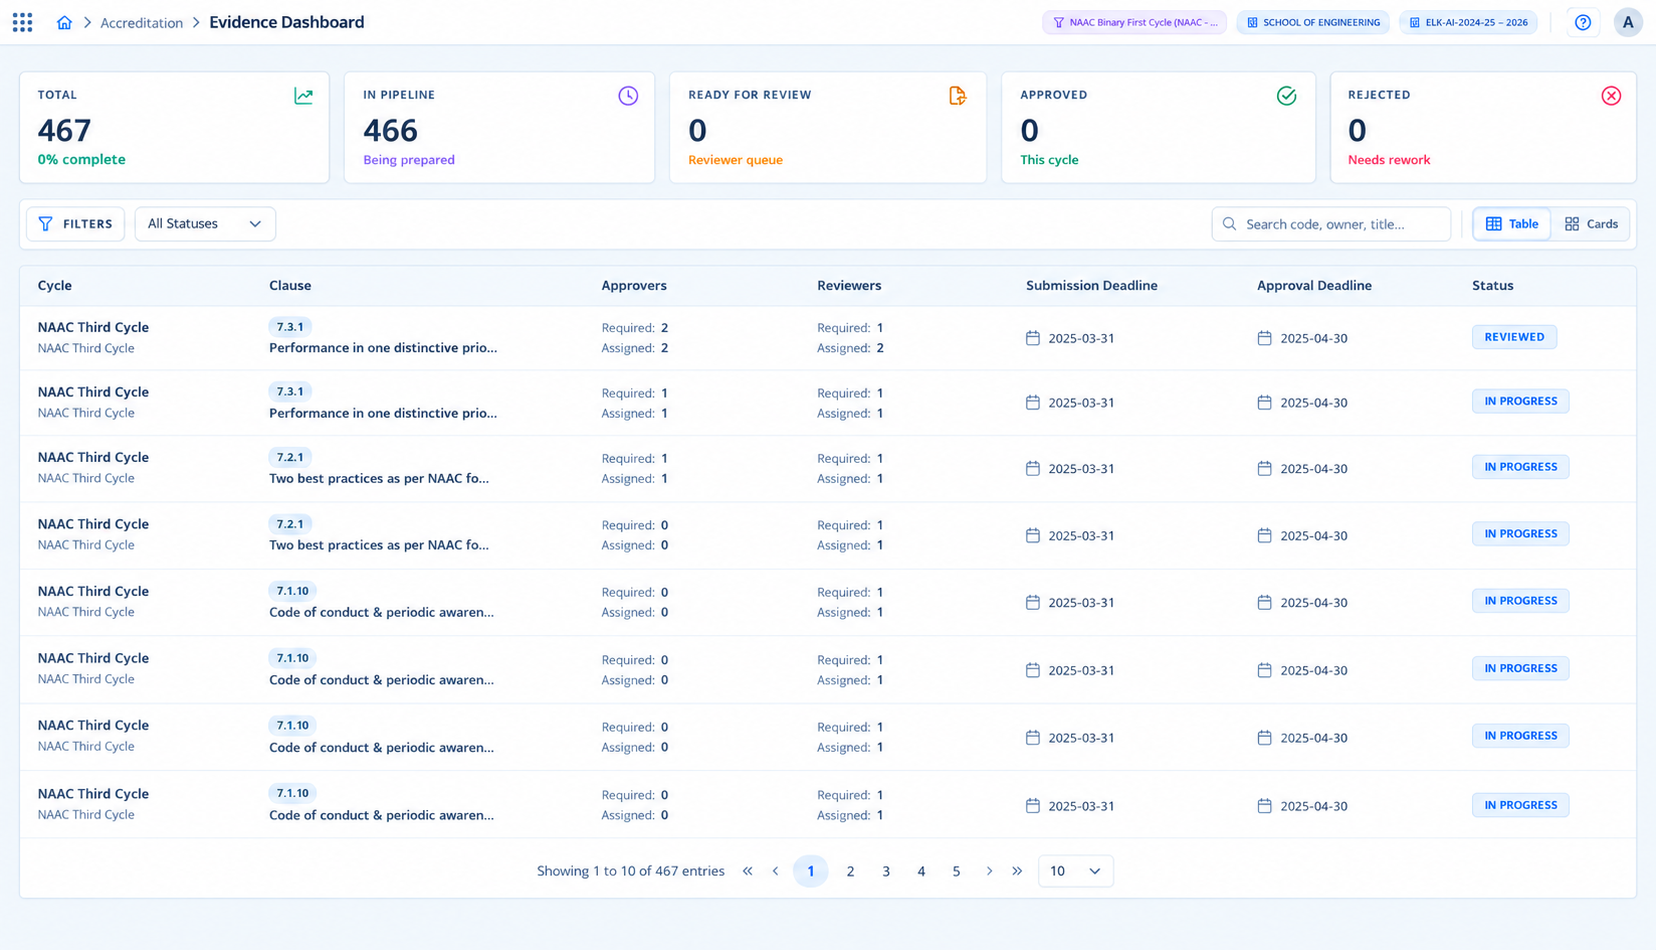This screenshot has height=950, width=1656.
Task: Open the School of Engineering selector chip
Action: tap(1313, 22)
